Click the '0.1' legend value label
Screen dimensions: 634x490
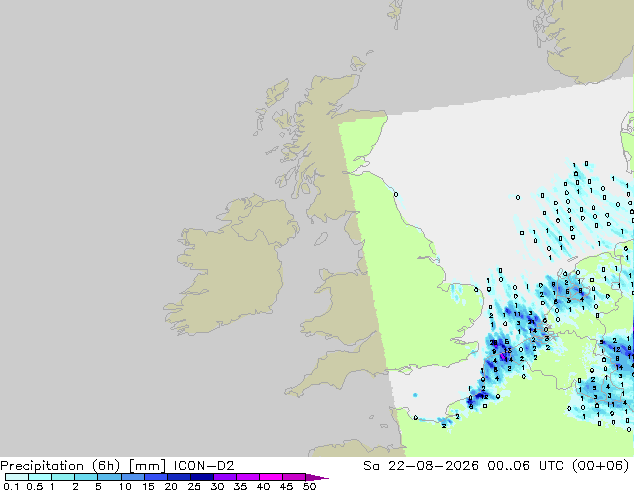pos(11,486)
